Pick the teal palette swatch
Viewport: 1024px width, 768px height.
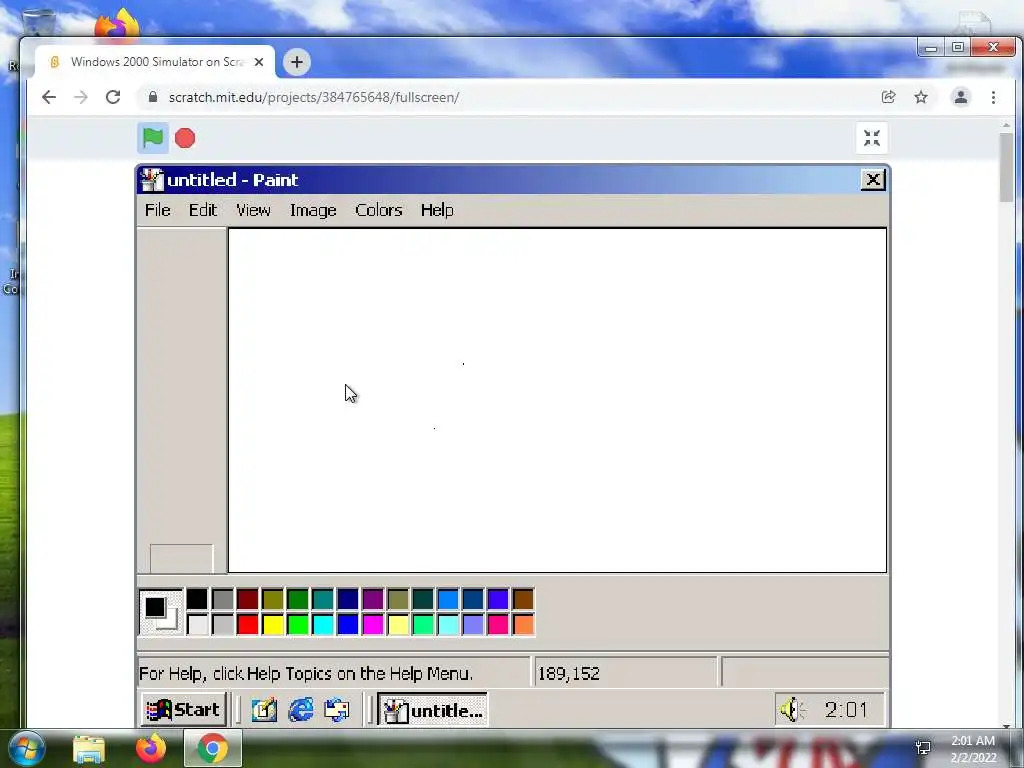coord(323,599)
